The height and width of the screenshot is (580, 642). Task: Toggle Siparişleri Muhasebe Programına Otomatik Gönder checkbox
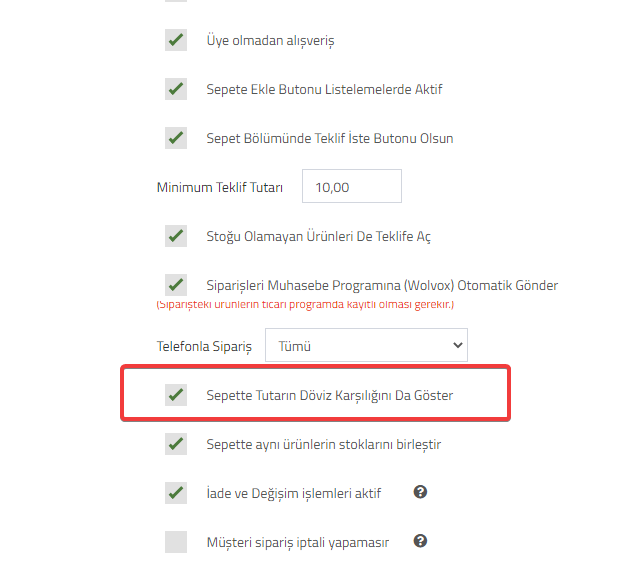click(176, 285)
